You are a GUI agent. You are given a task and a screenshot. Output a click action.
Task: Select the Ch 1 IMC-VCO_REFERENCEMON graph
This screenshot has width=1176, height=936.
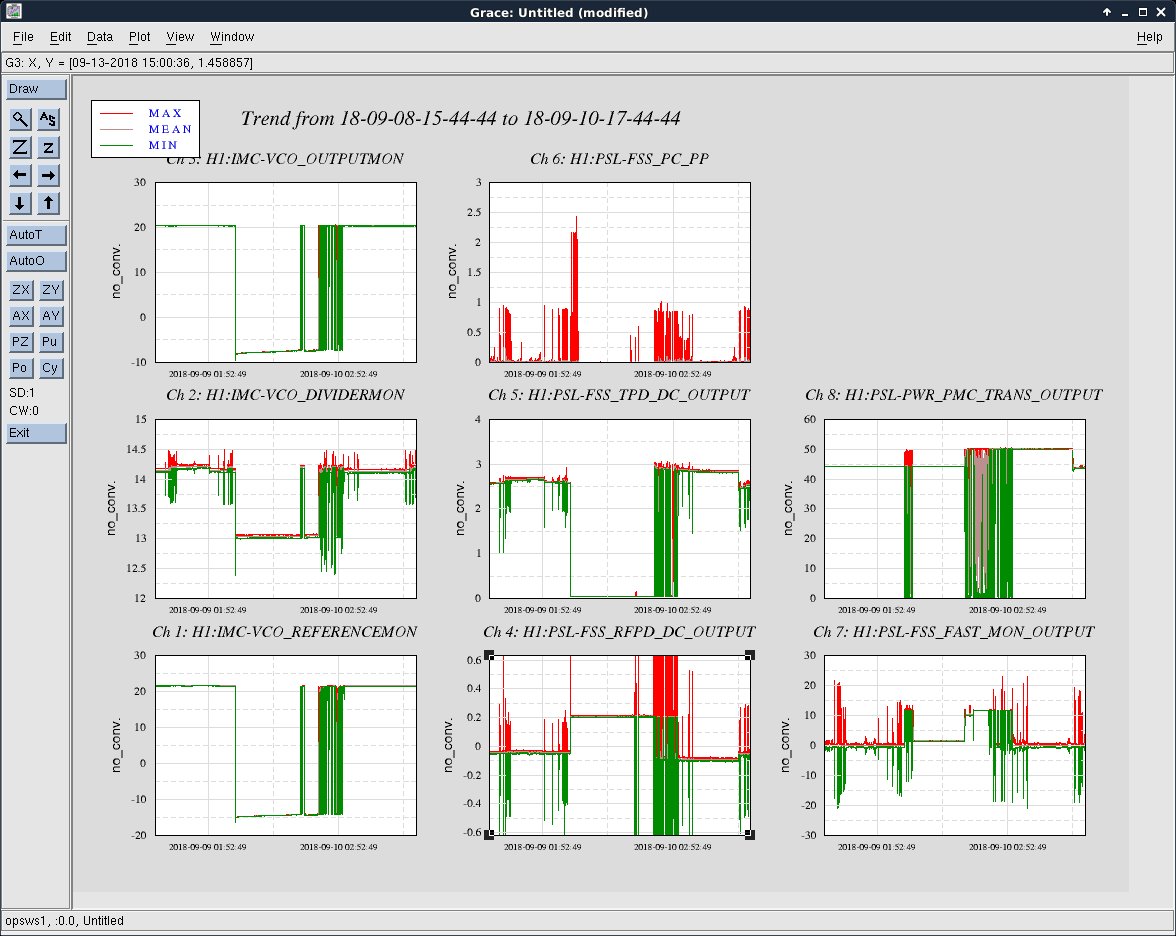[x=286, y=745]
